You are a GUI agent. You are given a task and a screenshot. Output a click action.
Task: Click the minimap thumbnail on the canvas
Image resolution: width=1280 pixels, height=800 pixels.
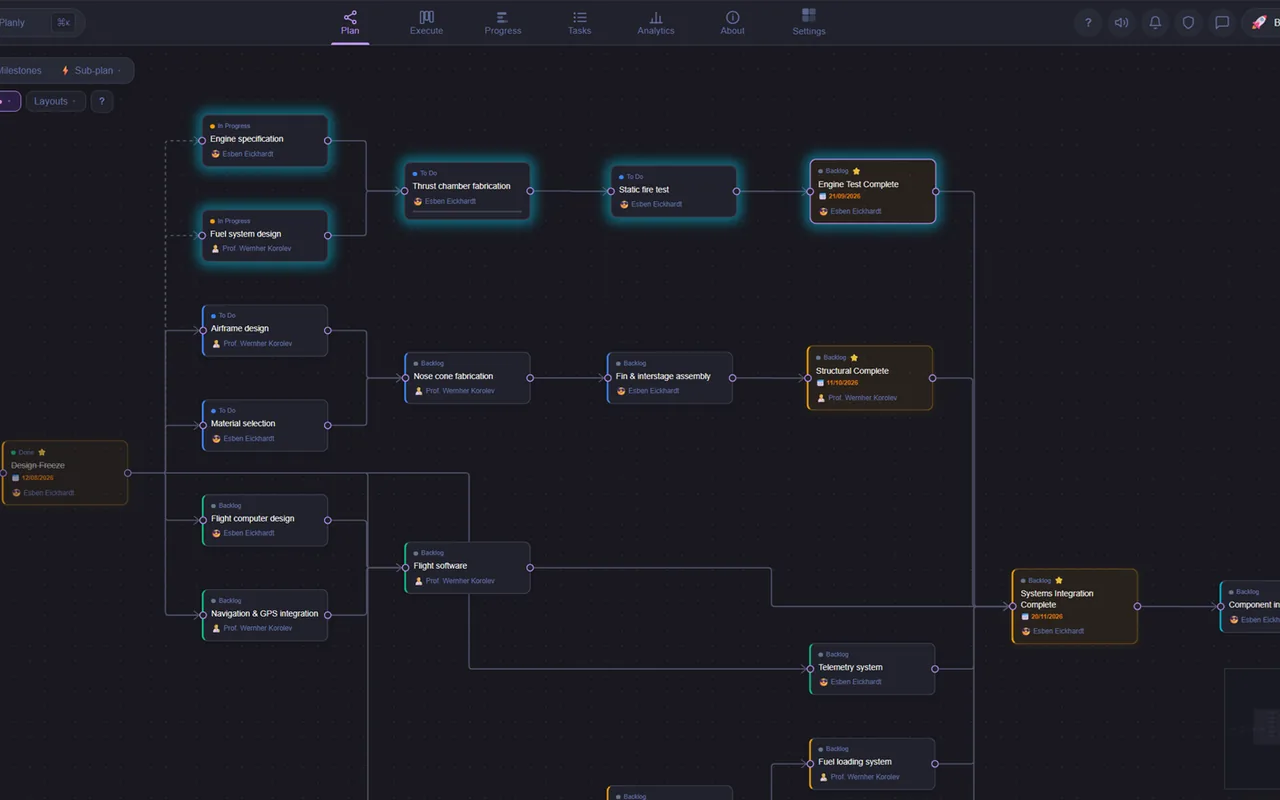coord(1253,727)
